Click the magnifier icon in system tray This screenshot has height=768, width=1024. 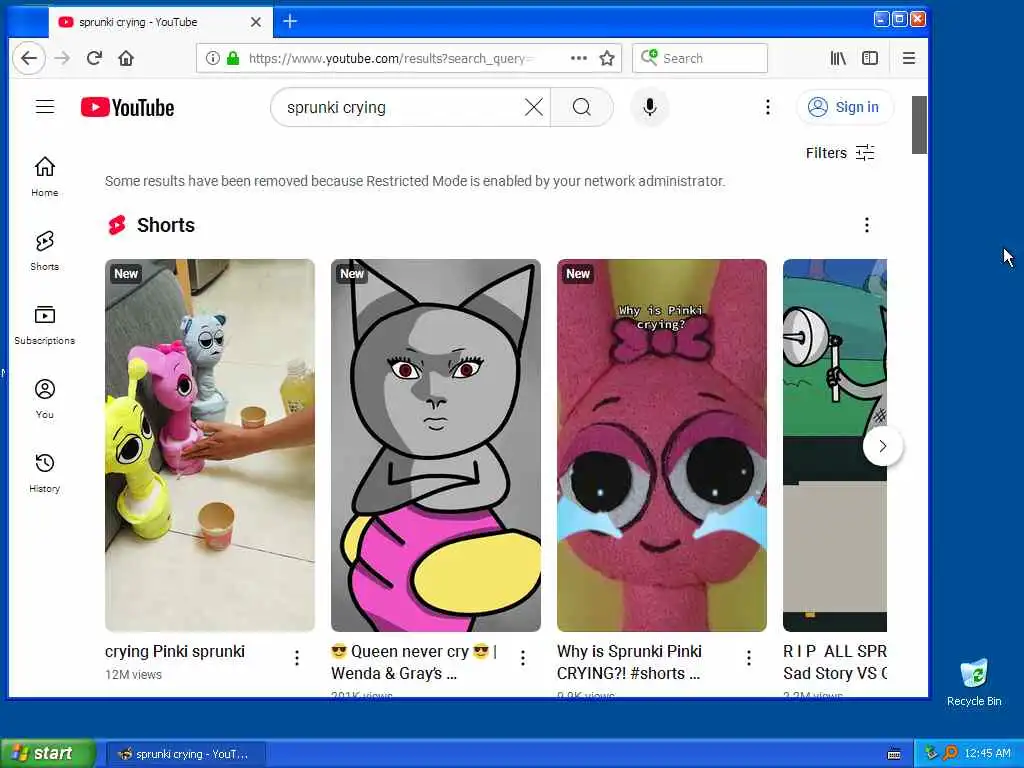(x=950, y=754)
